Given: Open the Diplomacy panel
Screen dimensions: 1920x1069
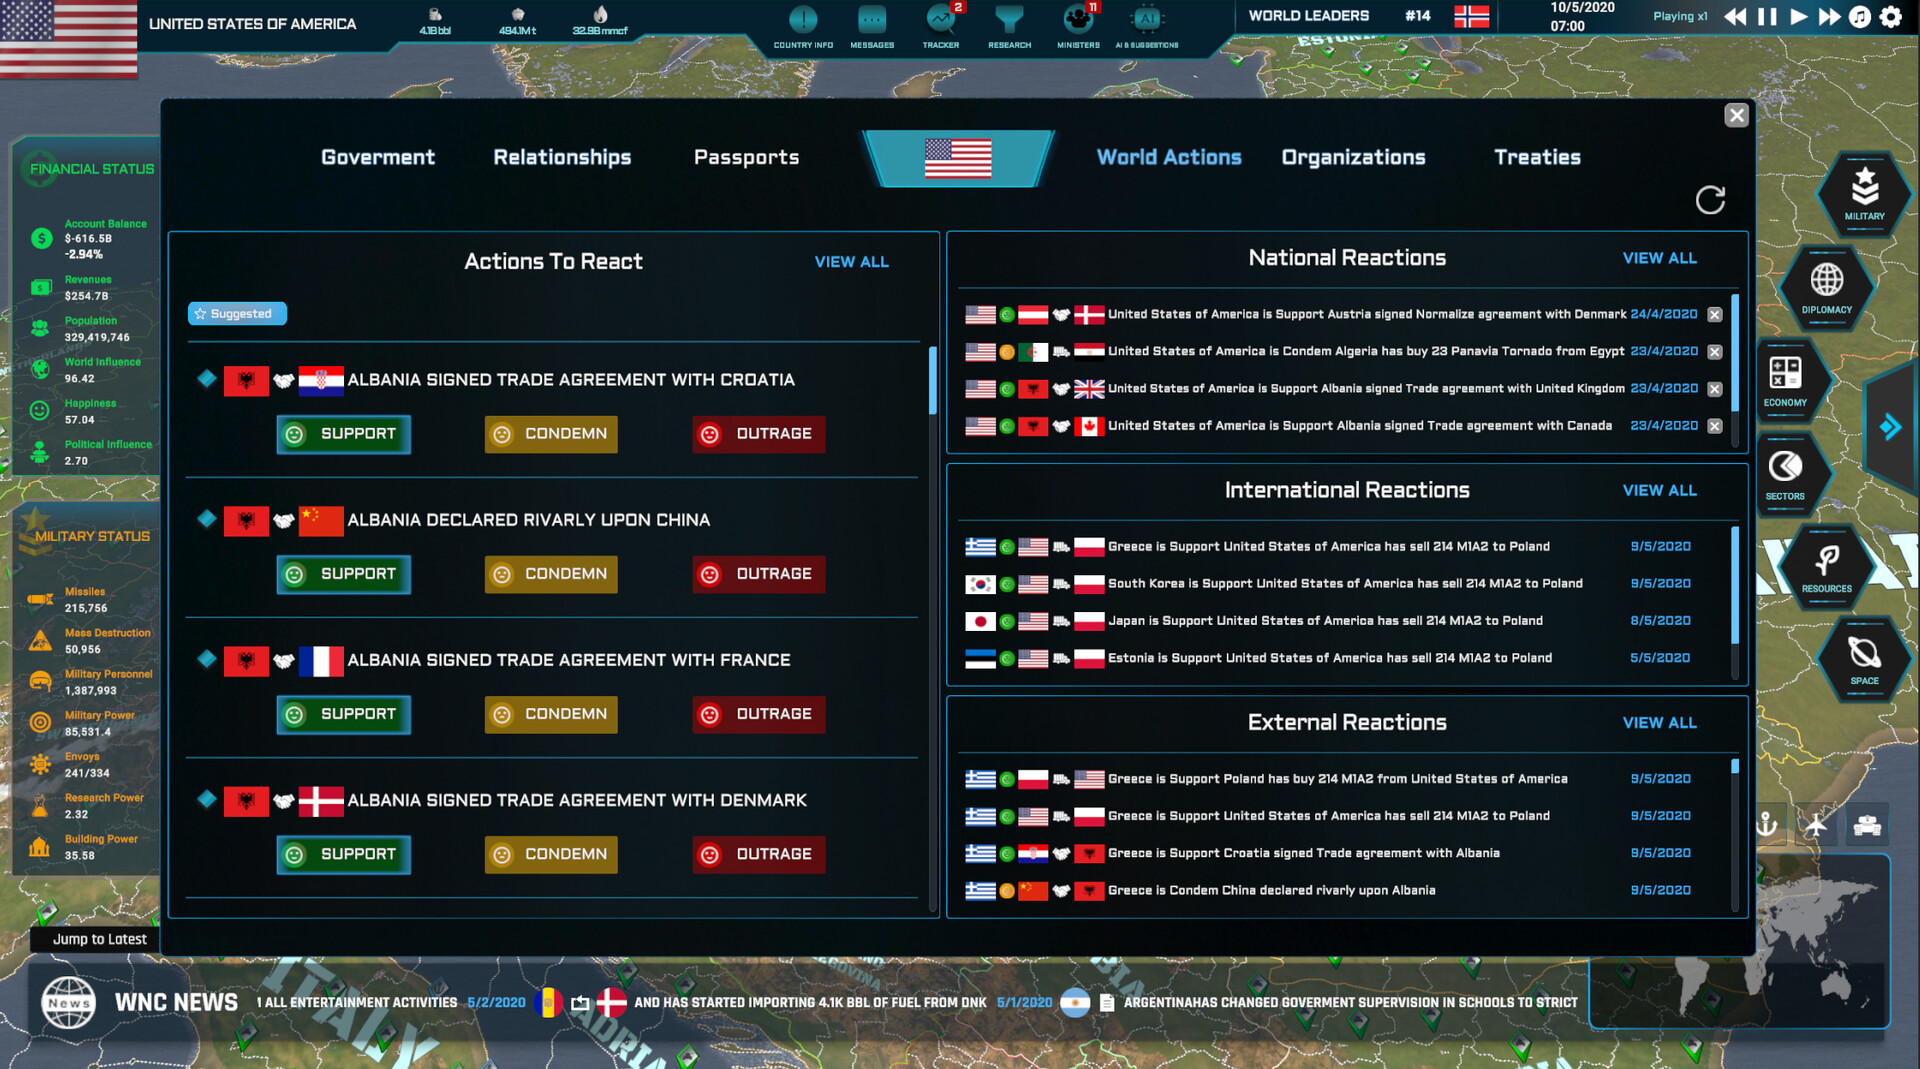Looking at the screenshot, I should (x=1827, y=289).
